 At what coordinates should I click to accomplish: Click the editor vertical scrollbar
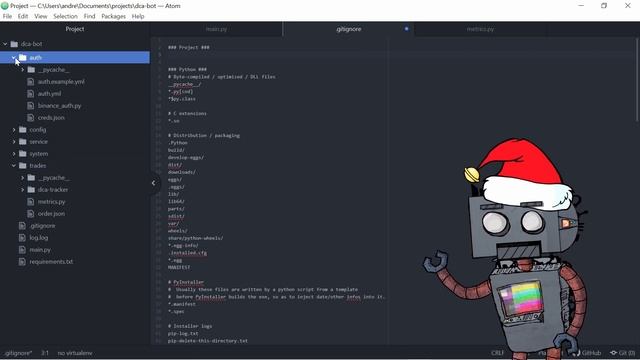tap(637, 80)
